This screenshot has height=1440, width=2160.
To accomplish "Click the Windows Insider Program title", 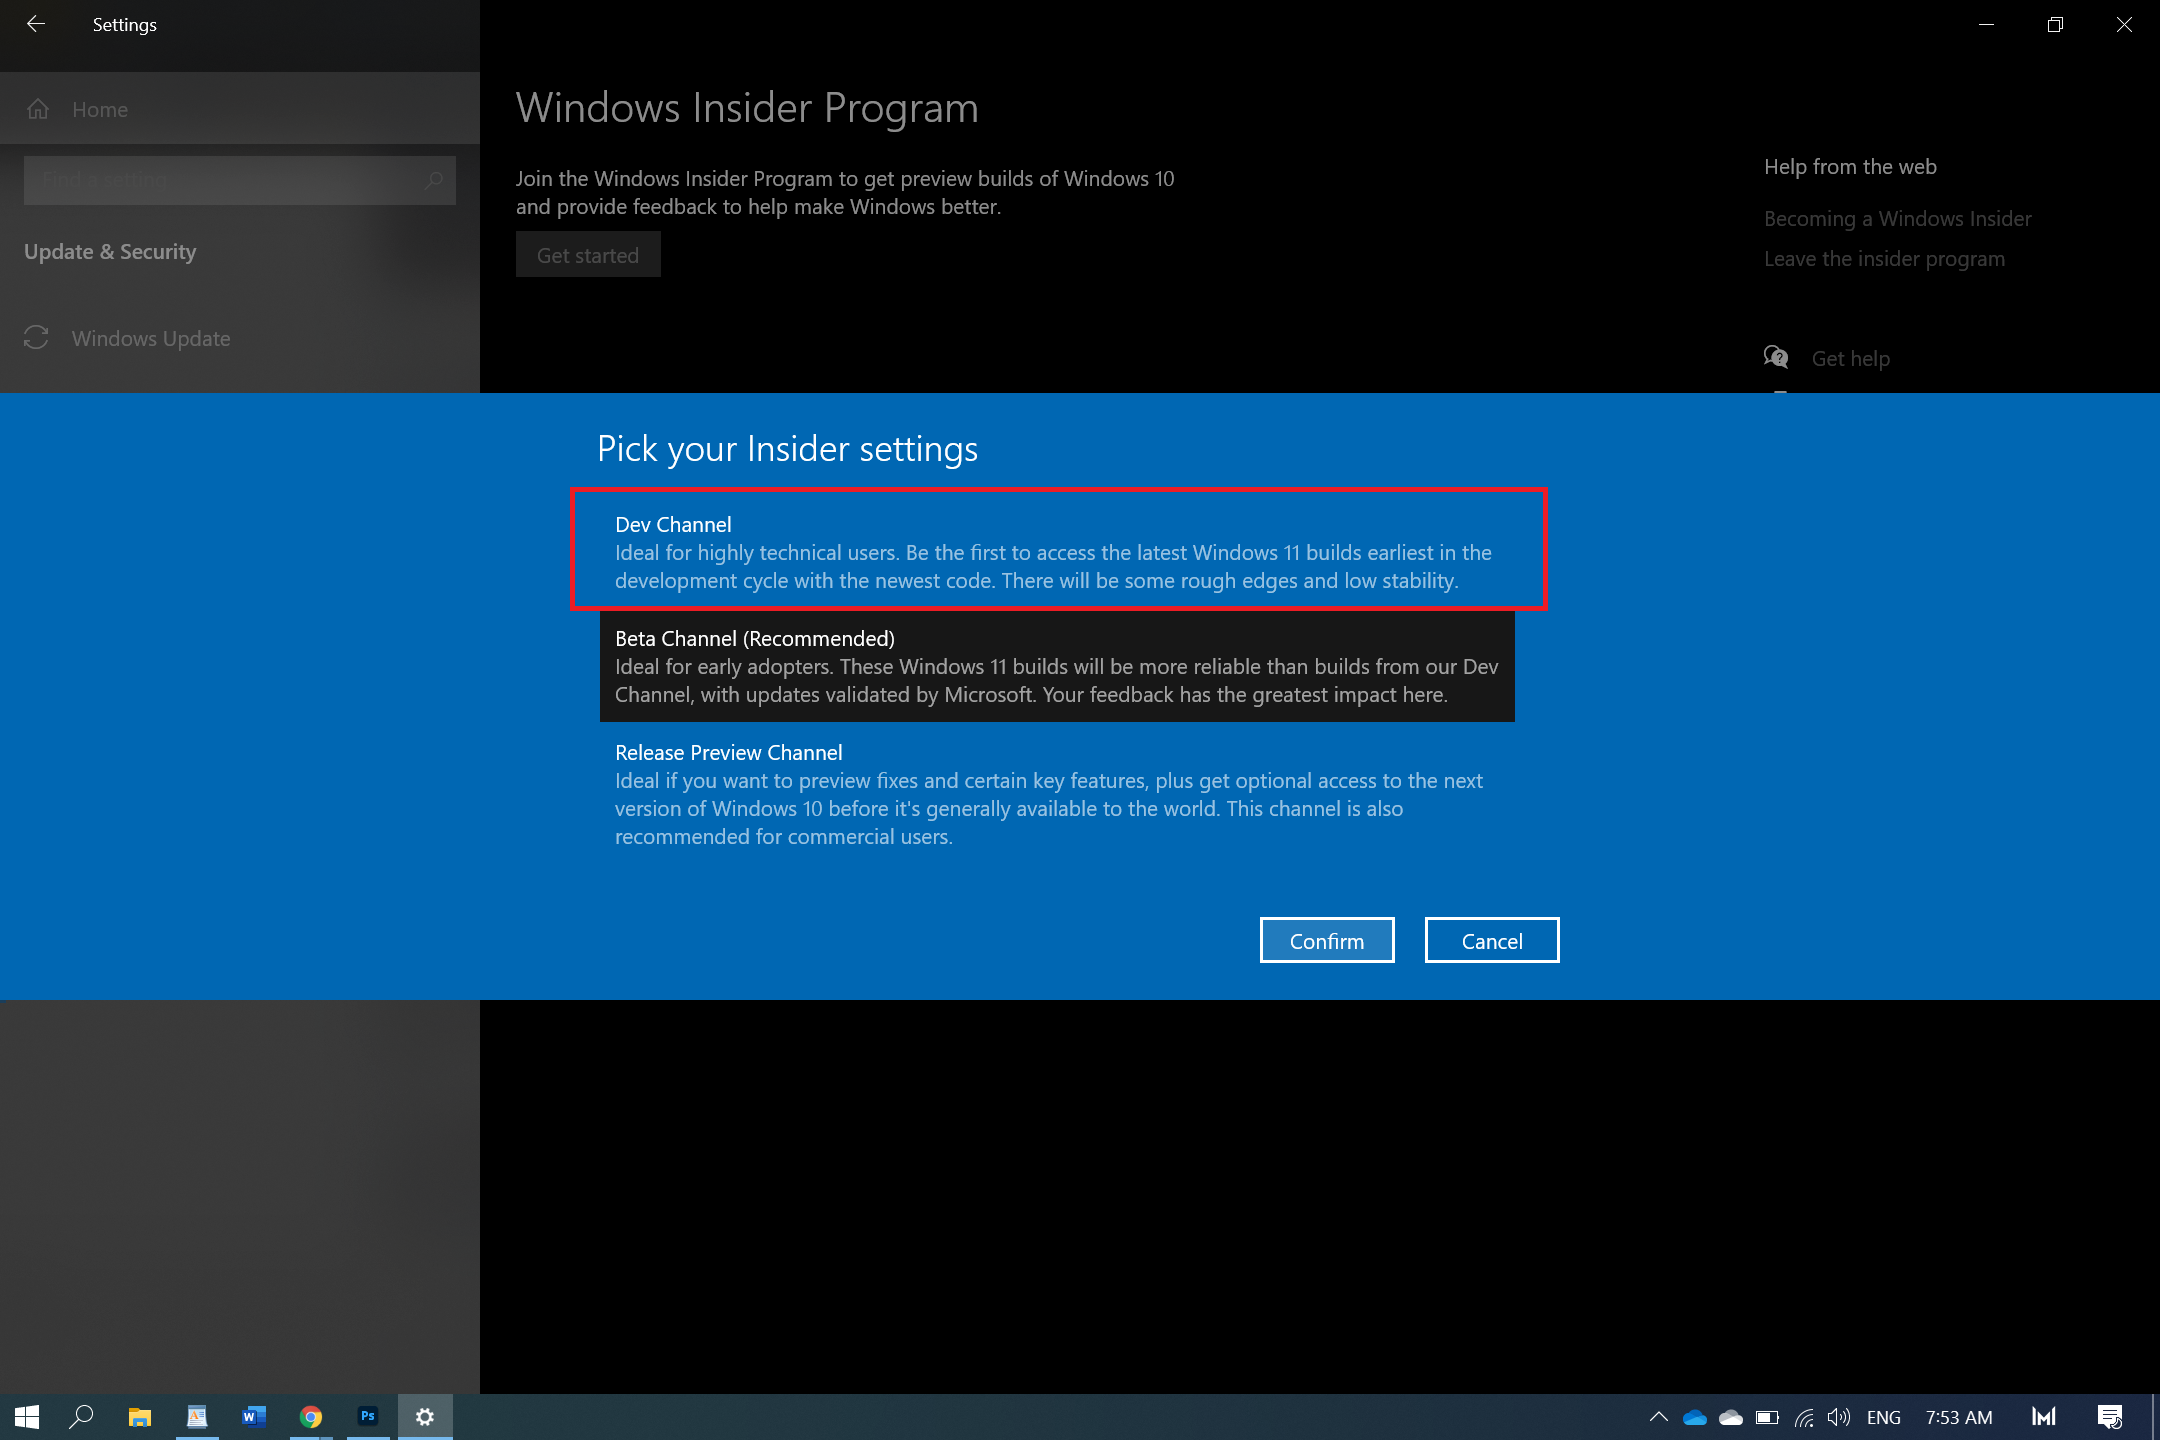I will pyautogui.click(x=747, y=108).
